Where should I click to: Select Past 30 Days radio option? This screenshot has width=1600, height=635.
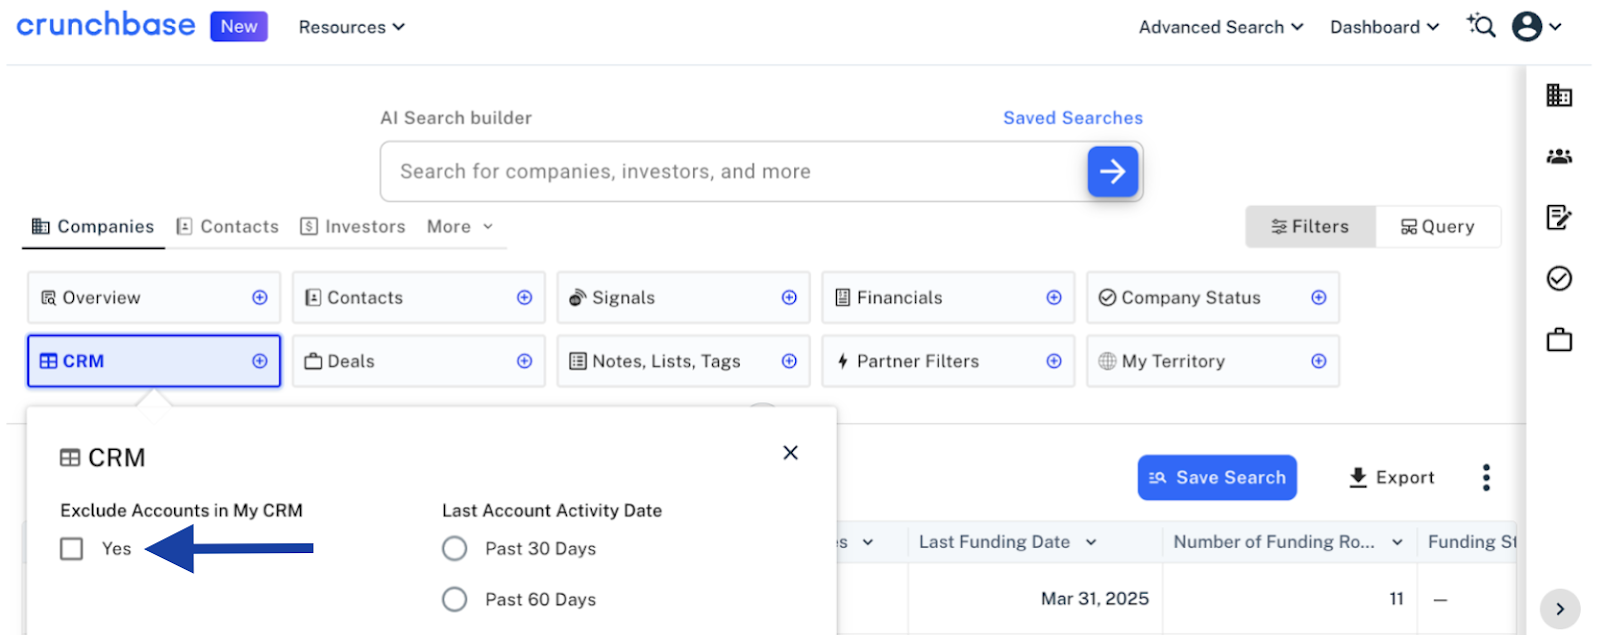tap(455, 549)
